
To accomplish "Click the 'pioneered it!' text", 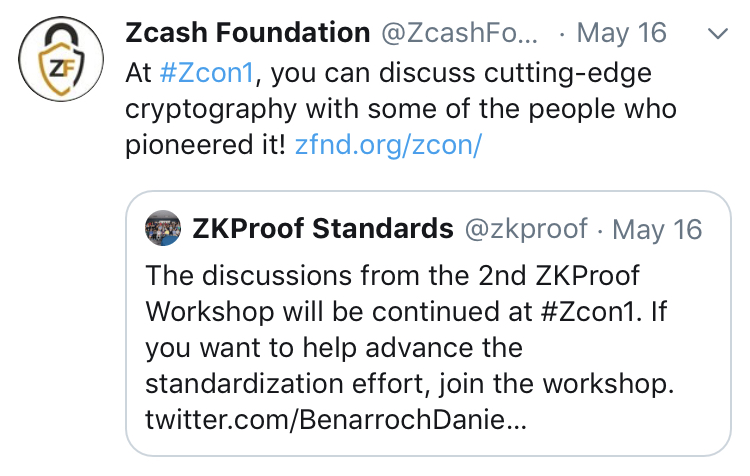I will pos(205,145).
